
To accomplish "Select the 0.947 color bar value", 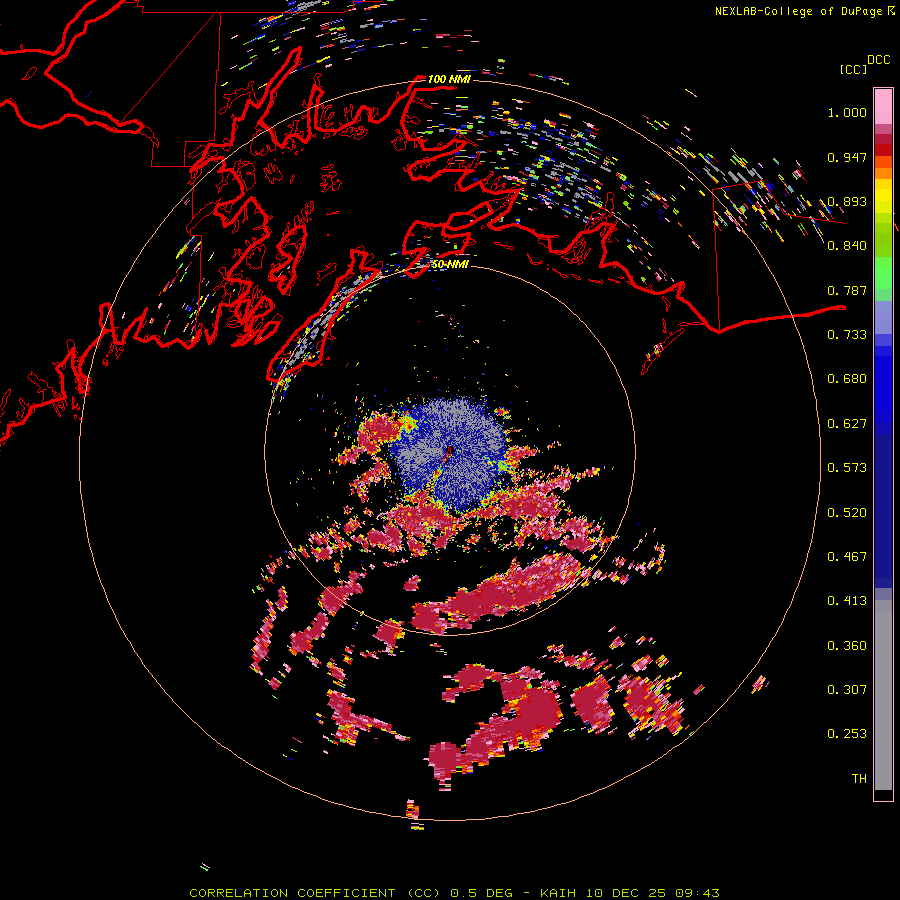I will (x=847, y=157).
